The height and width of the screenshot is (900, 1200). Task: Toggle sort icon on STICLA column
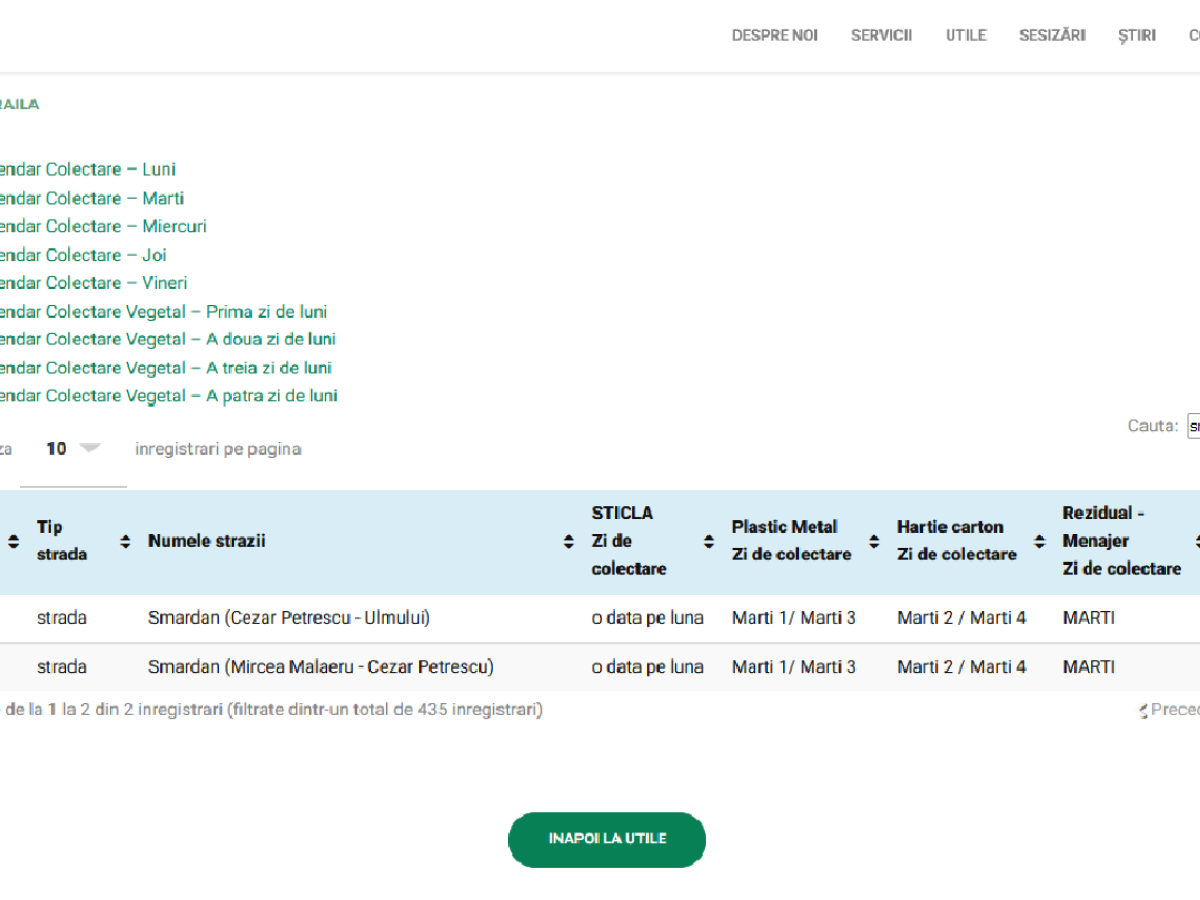pyautogui.click(x=709, y=541)
